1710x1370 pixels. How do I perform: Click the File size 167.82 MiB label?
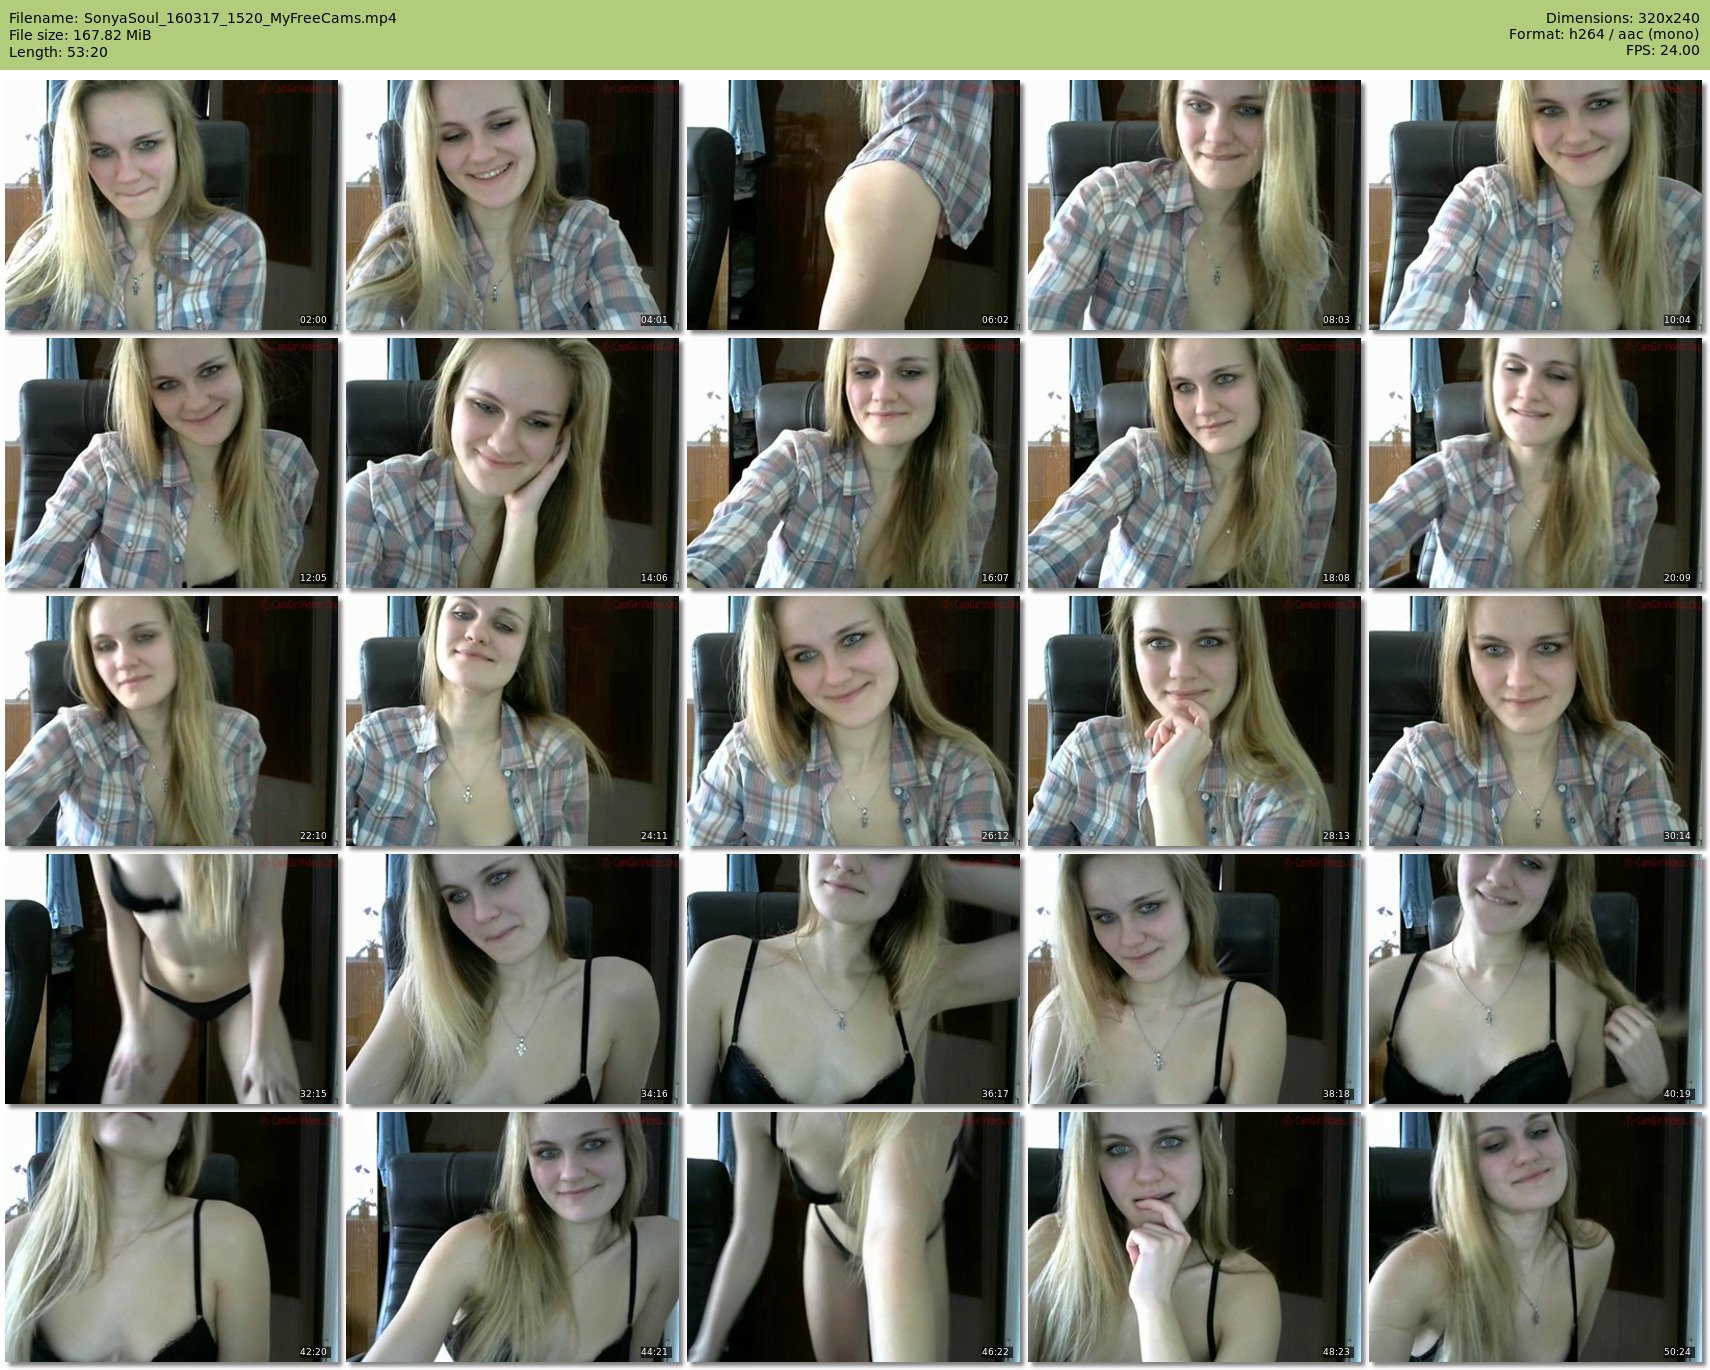[80, 35]
